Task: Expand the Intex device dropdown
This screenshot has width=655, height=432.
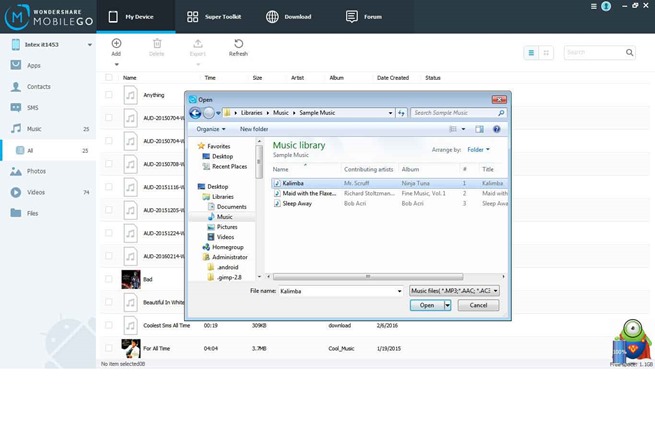Action: (89, 45)
